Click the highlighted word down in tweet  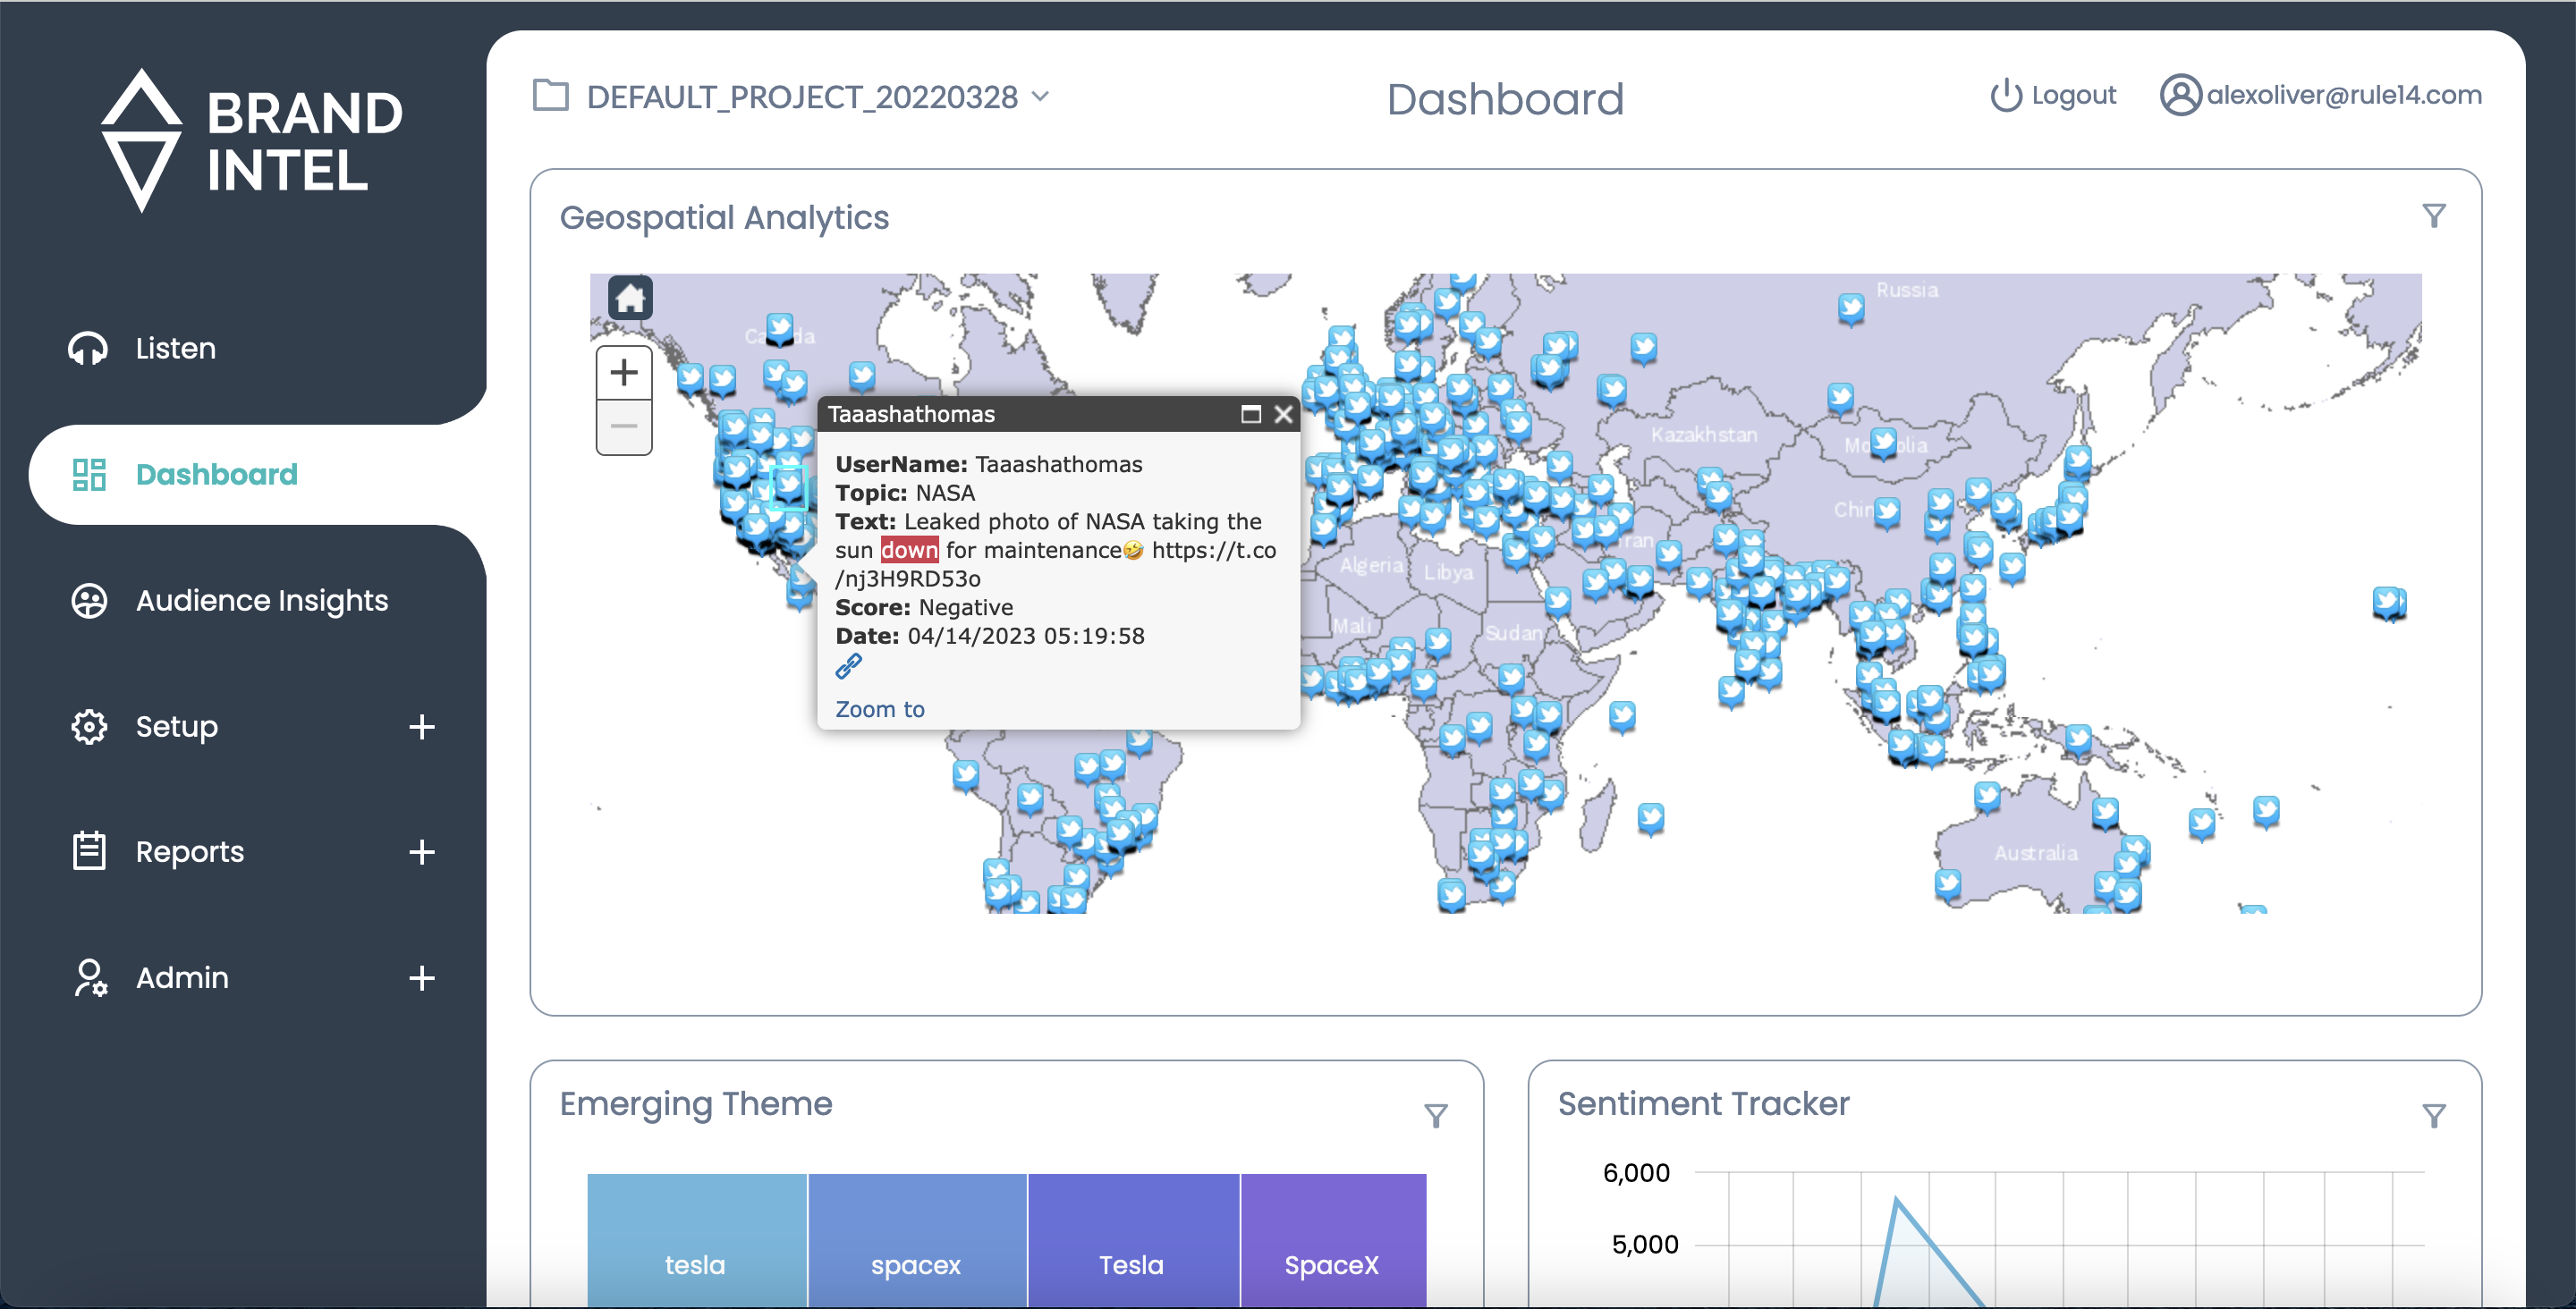click(909, 550)
